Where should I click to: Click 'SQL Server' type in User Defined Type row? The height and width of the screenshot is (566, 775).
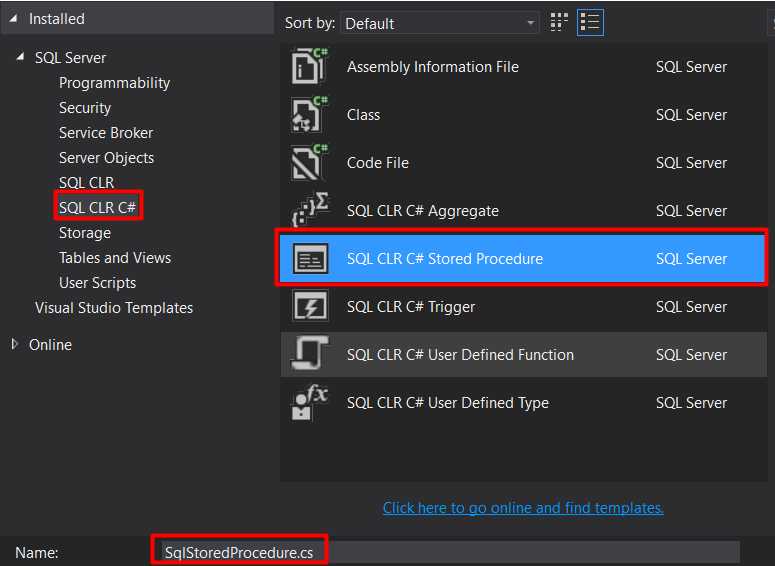(x=691, y=402)
